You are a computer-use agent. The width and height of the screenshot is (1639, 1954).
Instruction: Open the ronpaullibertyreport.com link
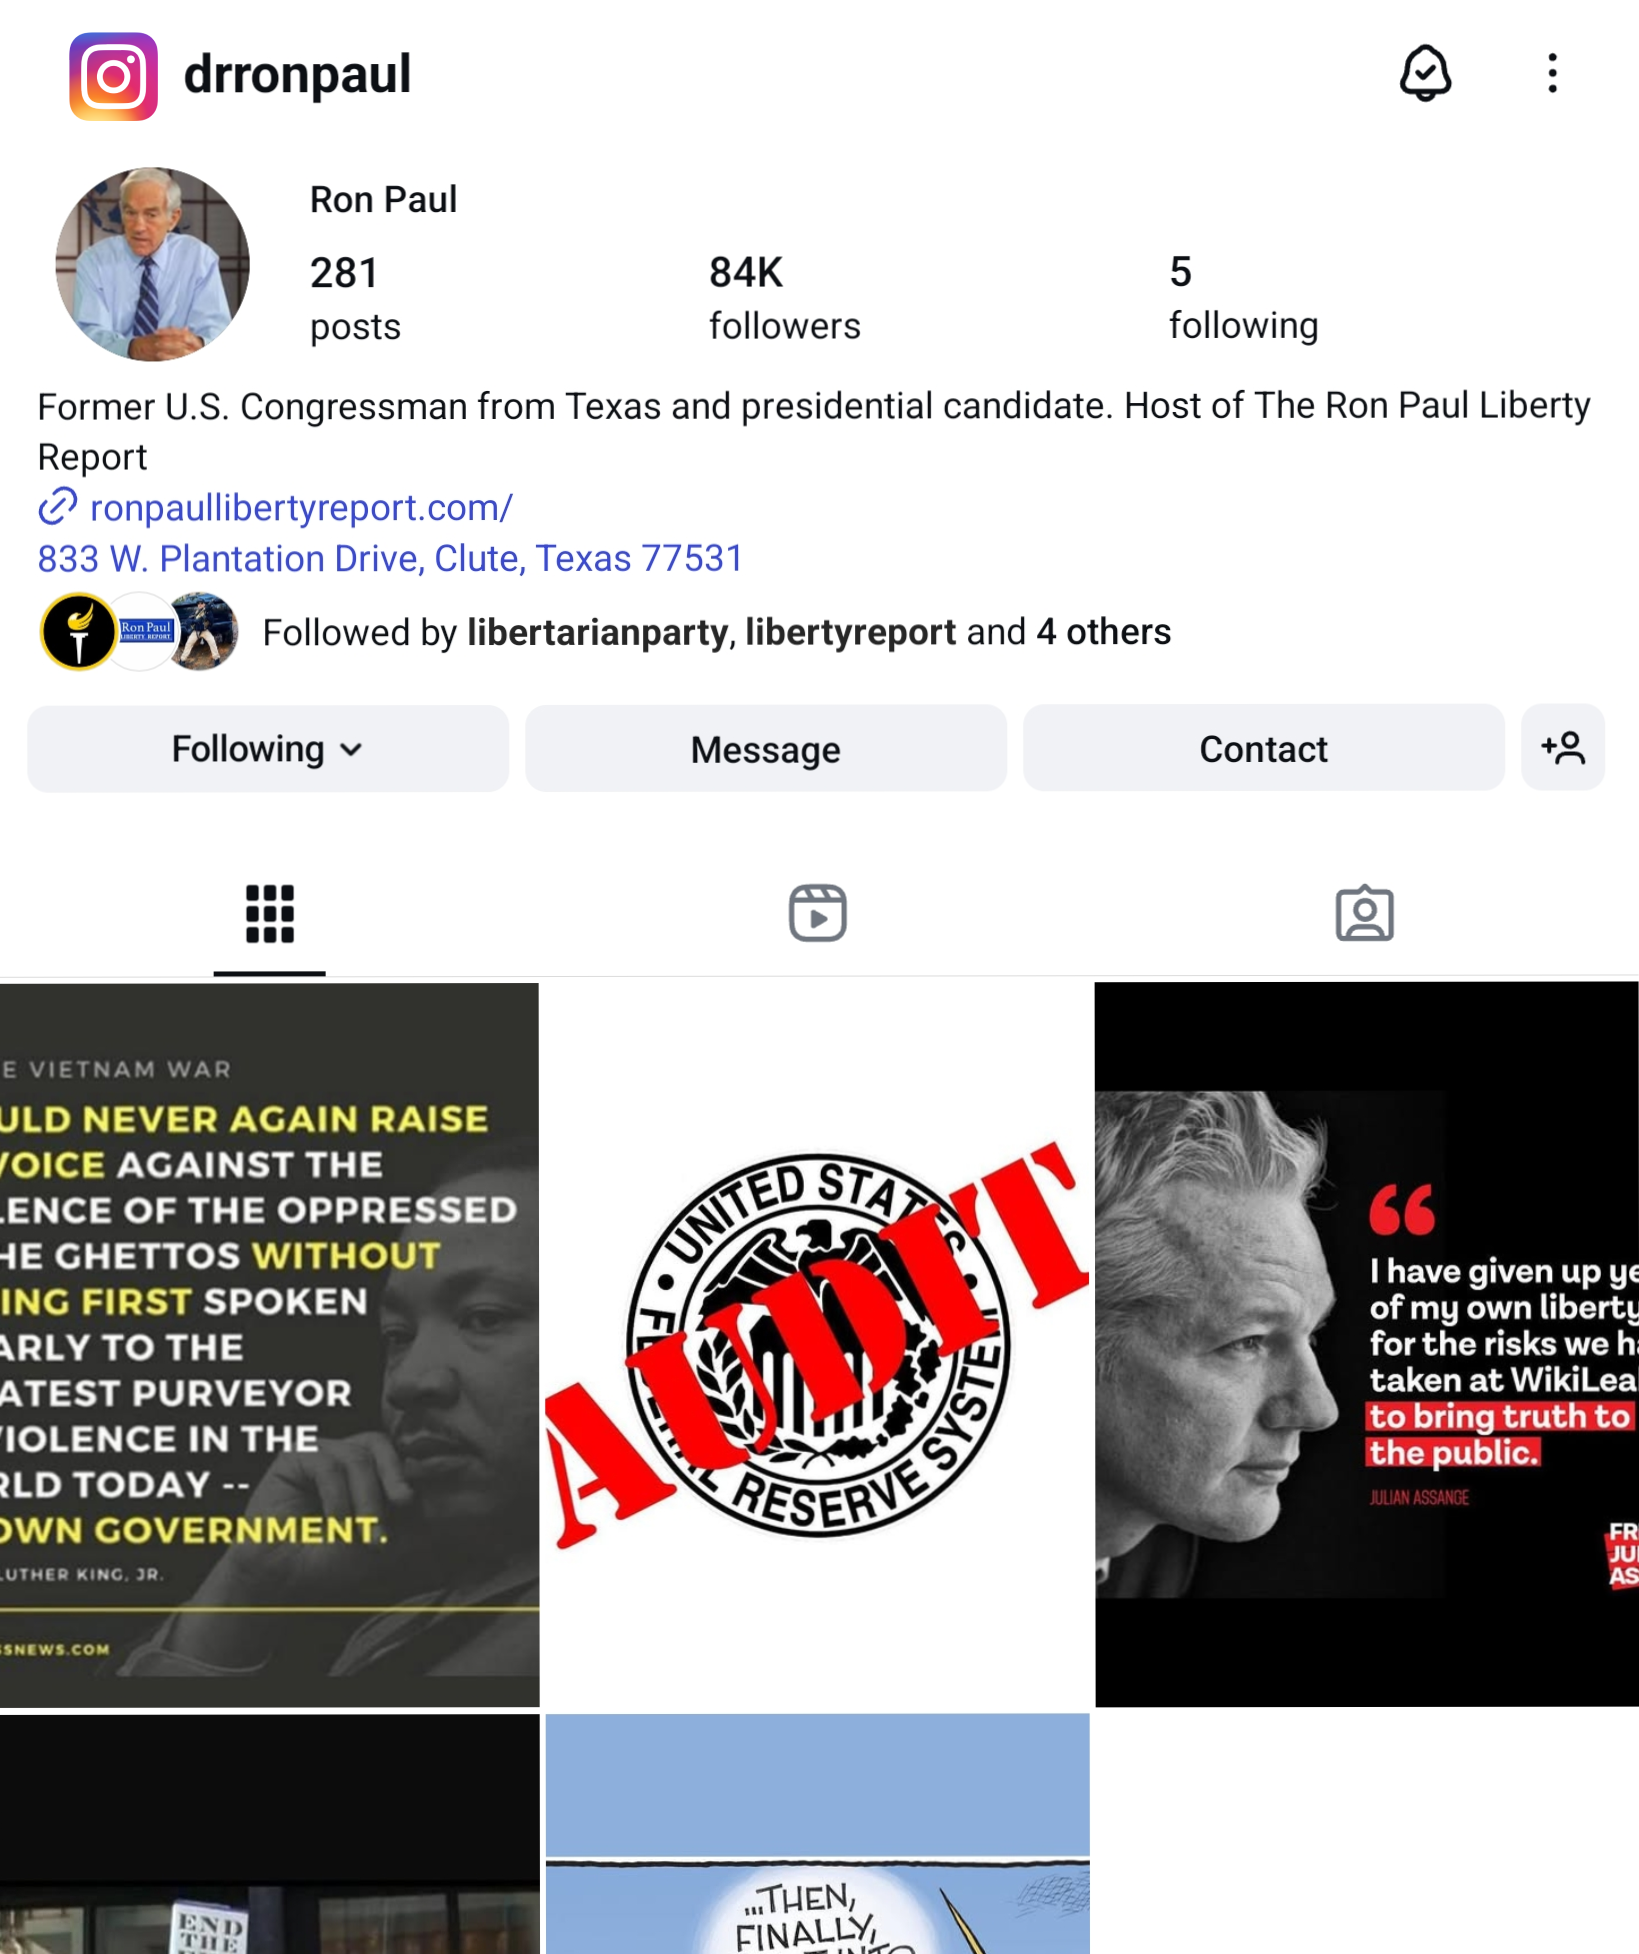click(x=301, y=507)
